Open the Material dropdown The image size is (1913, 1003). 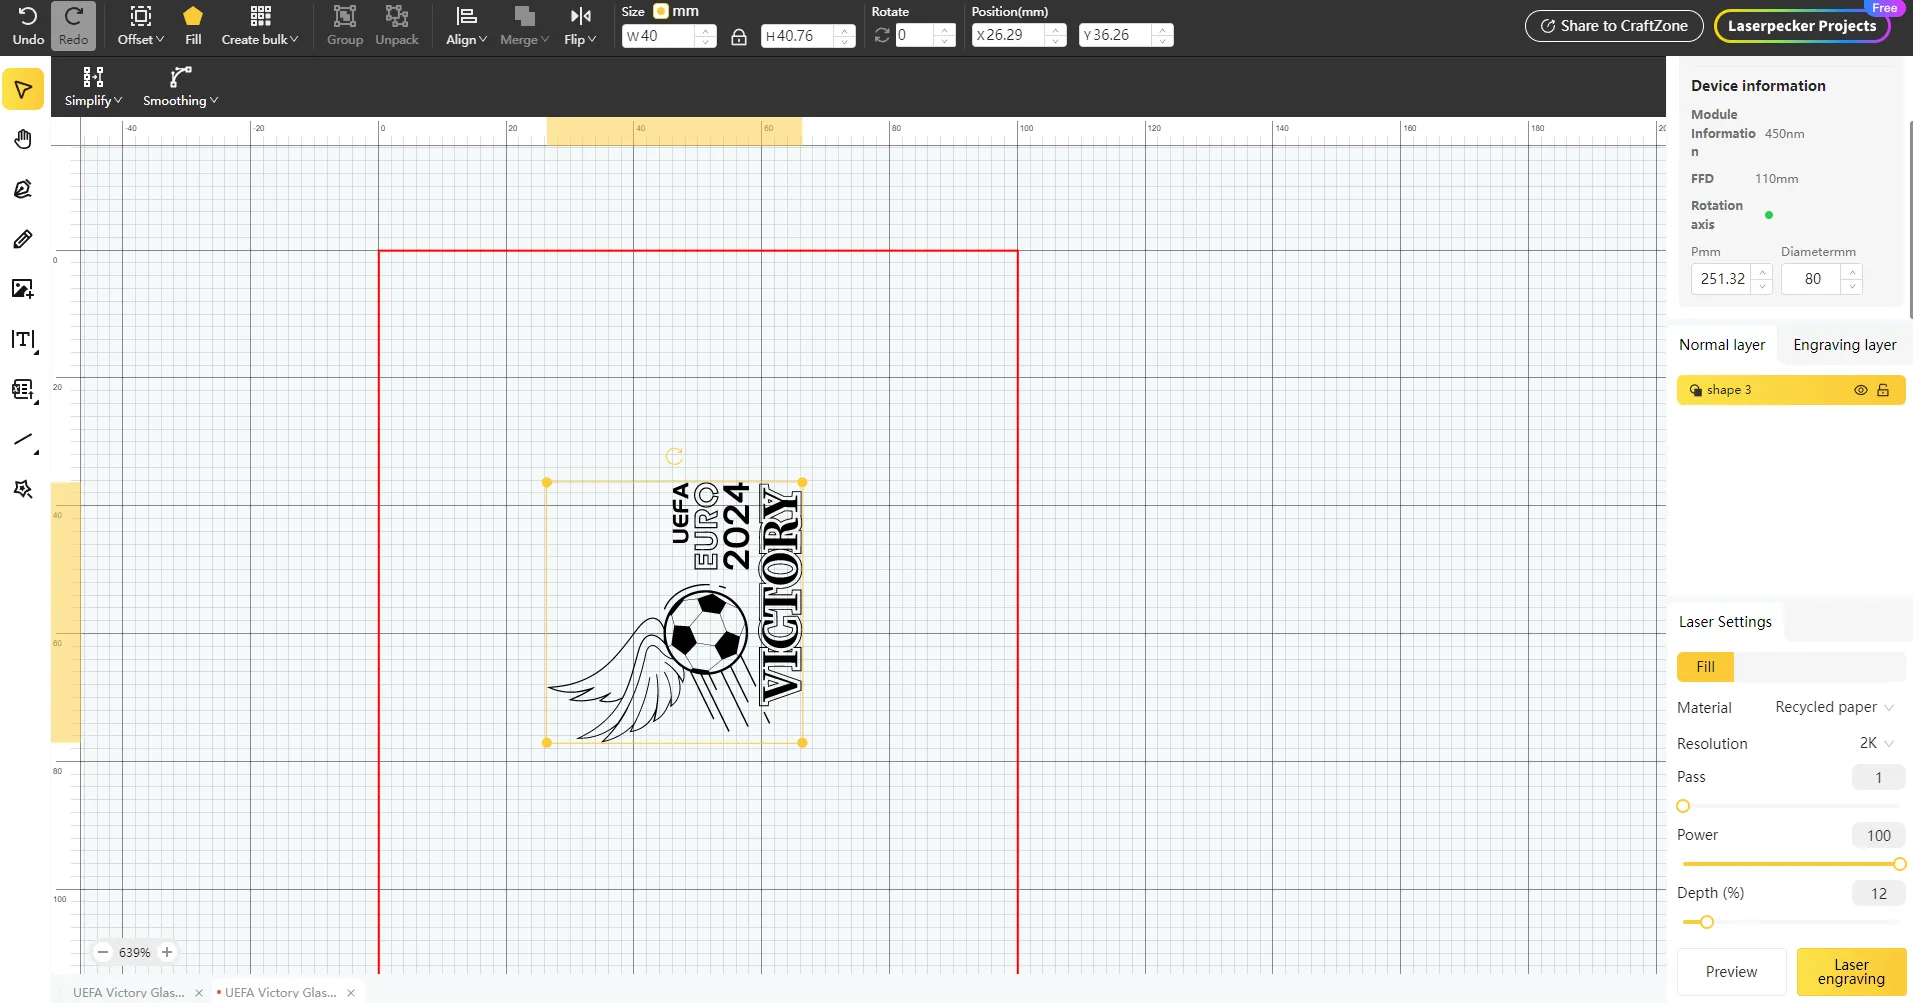1834,707
